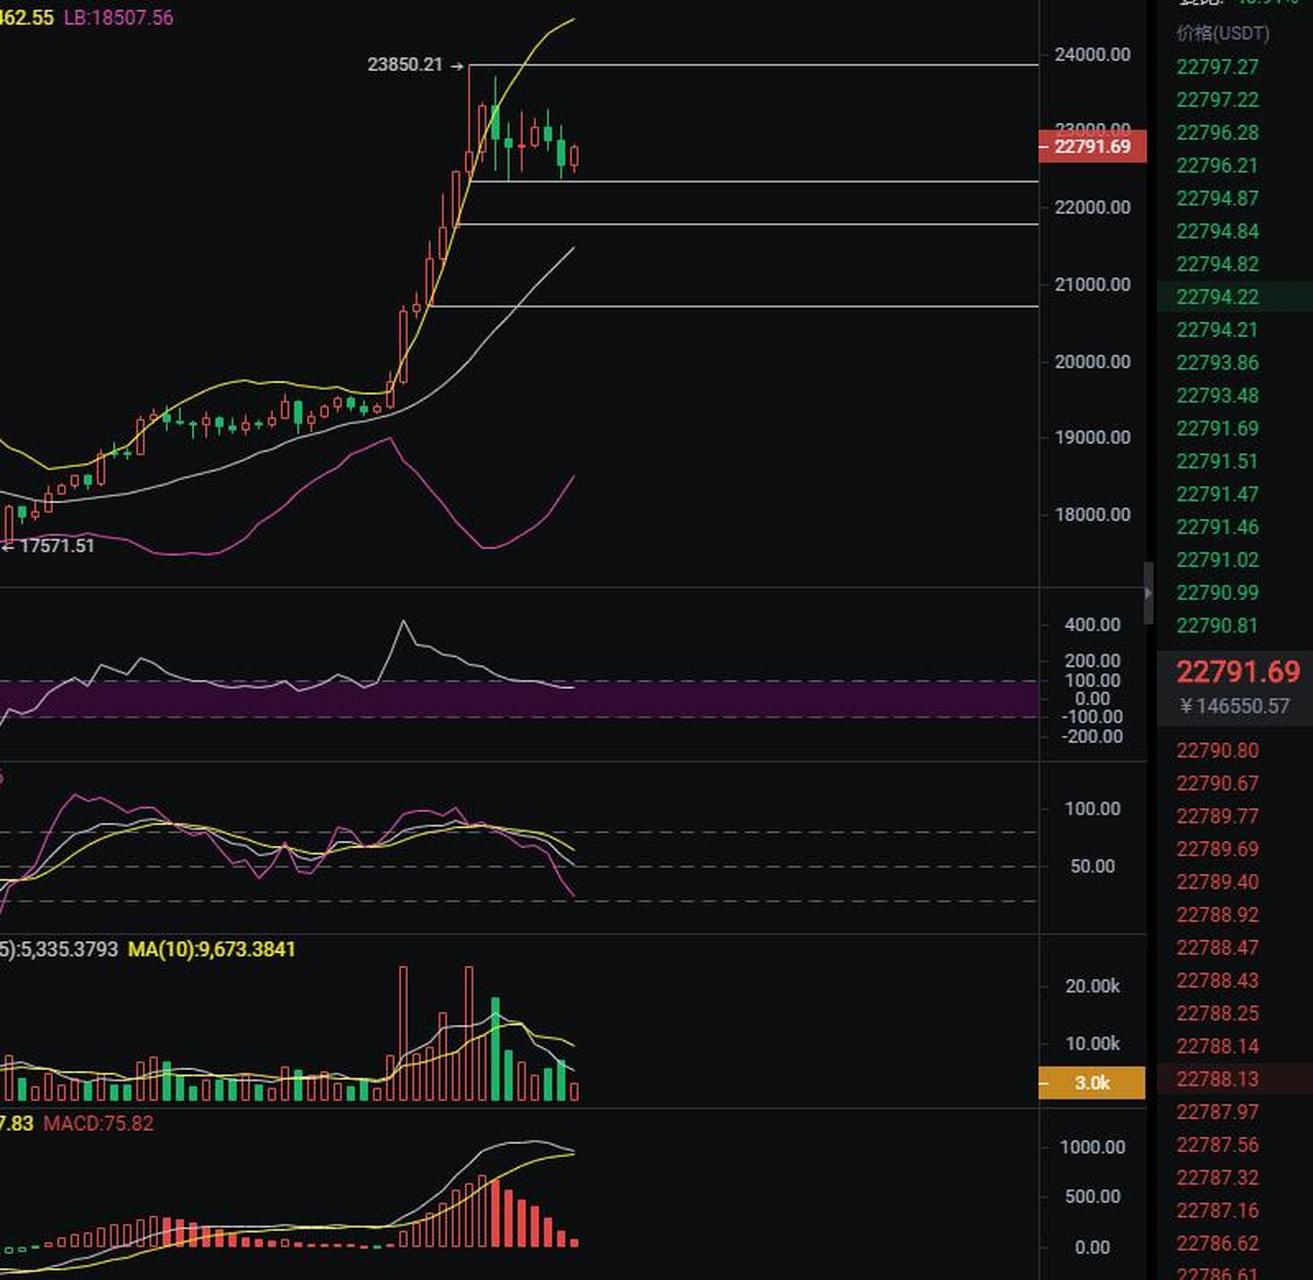Click the 20000.00 price axis label
This screenshot has width=1313, height=1280.
coord(1092,362)
